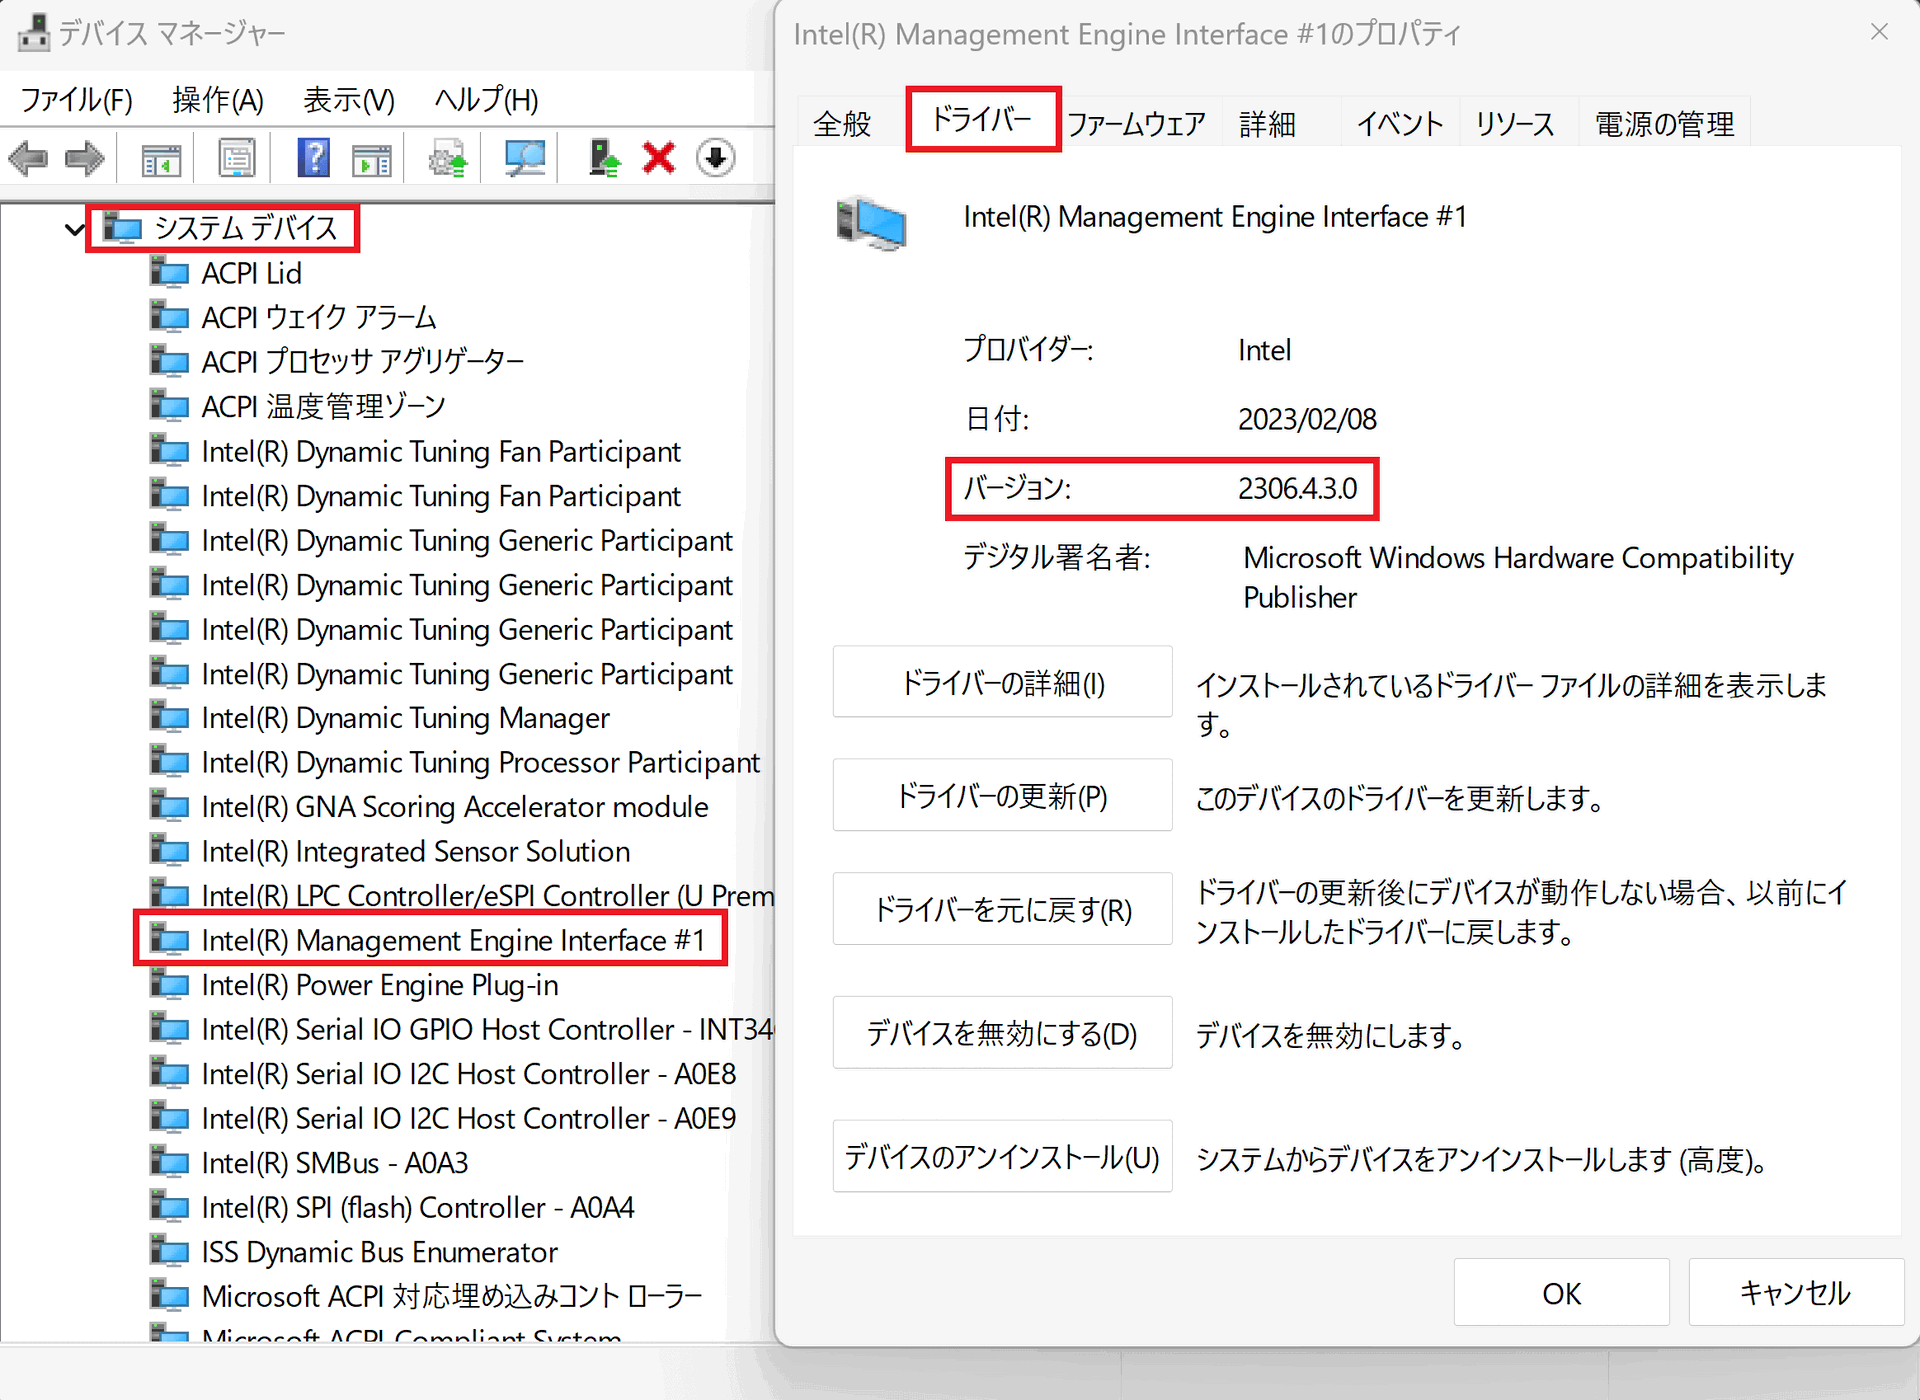Select Intel(R) Serial IO I2C Host Controller - A0E9
This screenshot has height=1400, width=1920.
469,1118
